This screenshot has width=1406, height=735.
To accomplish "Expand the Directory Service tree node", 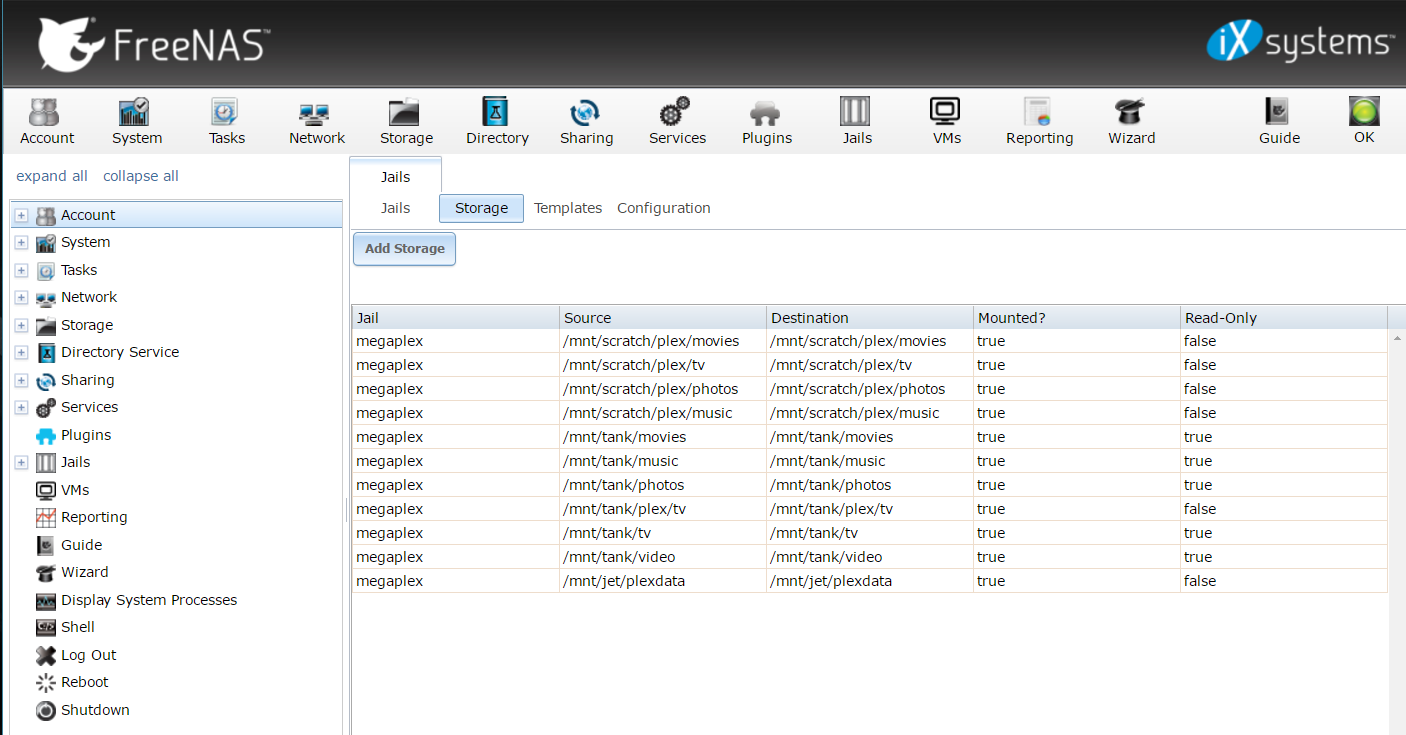I will [21, 352].
